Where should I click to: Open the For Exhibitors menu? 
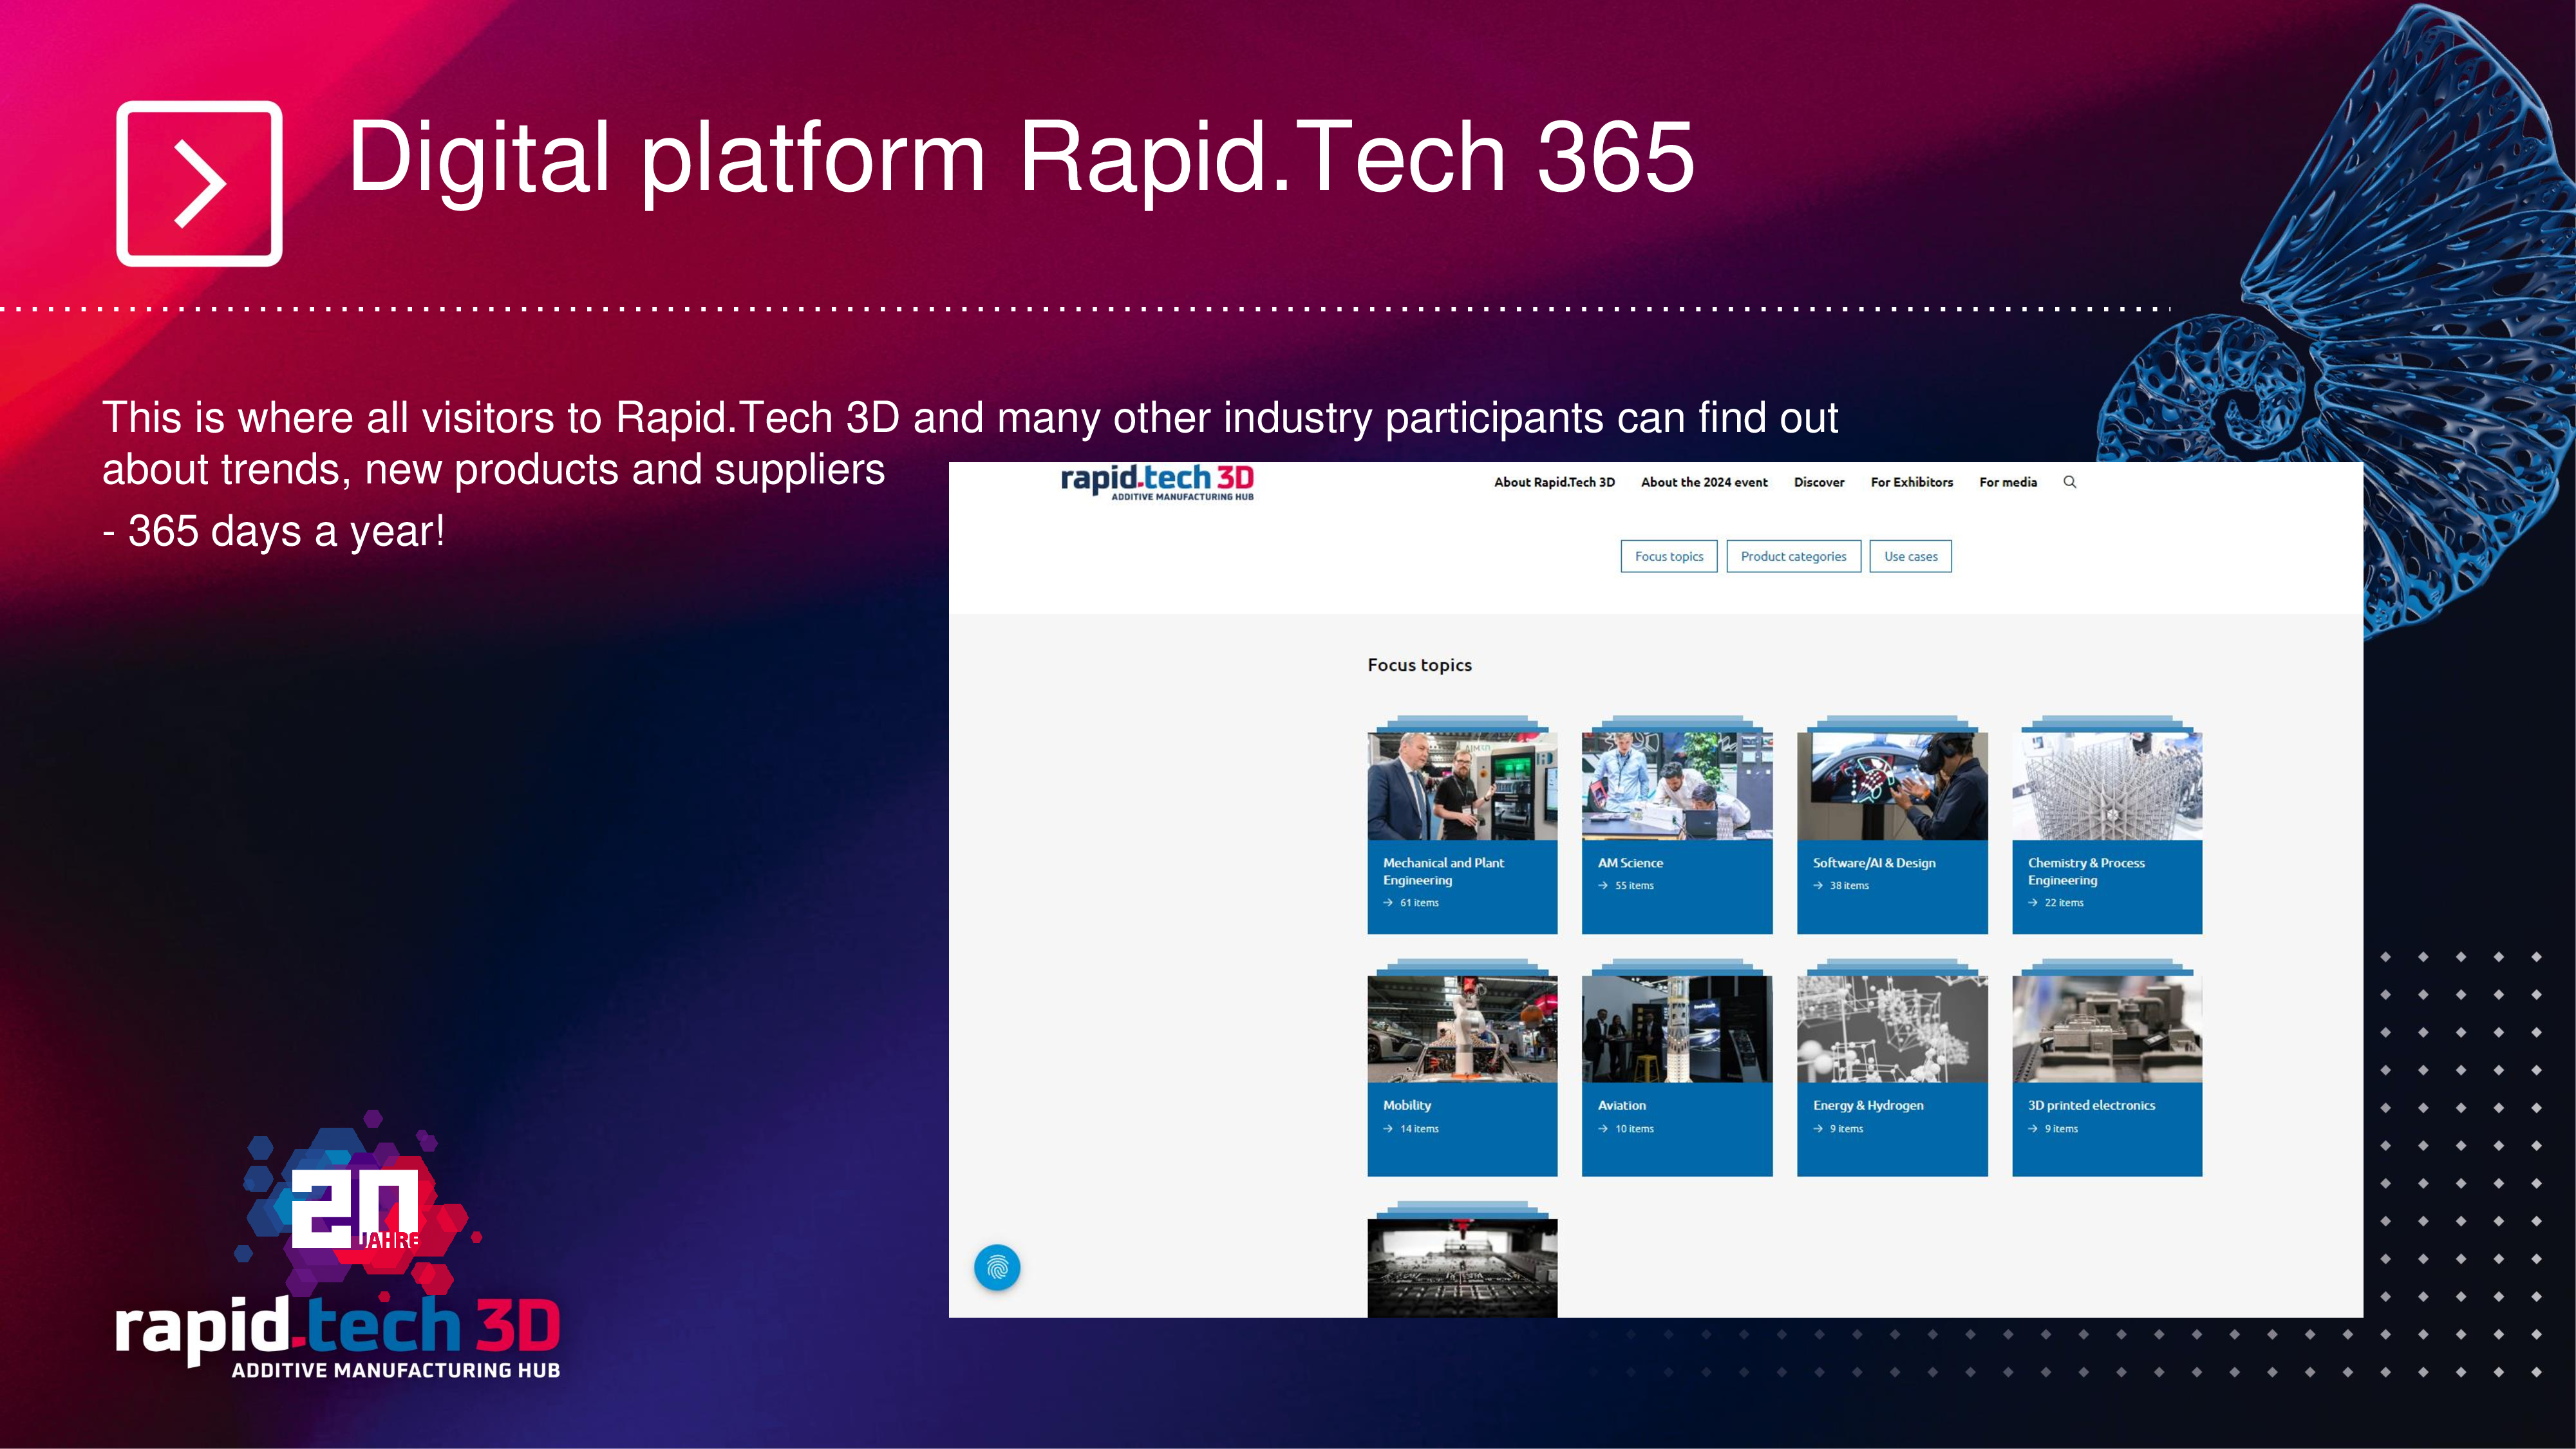(x=1912, y=482)
